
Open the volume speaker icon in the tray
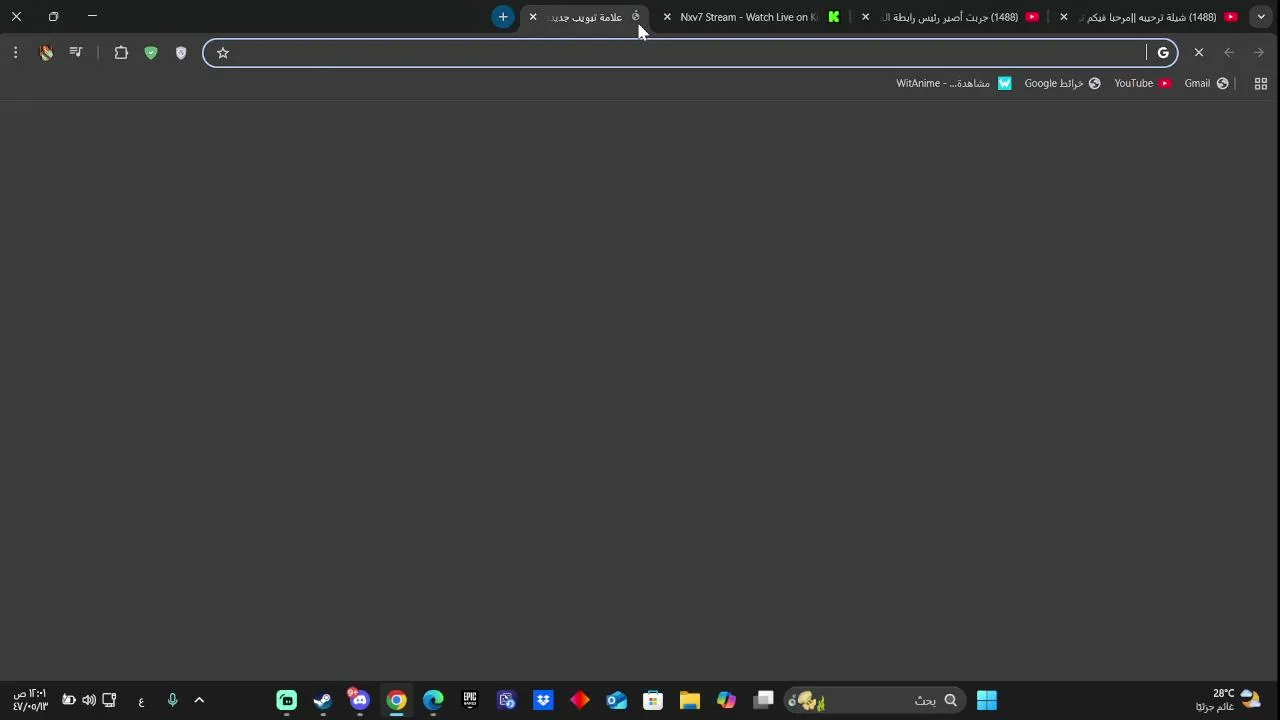click(x=89, y=700)
